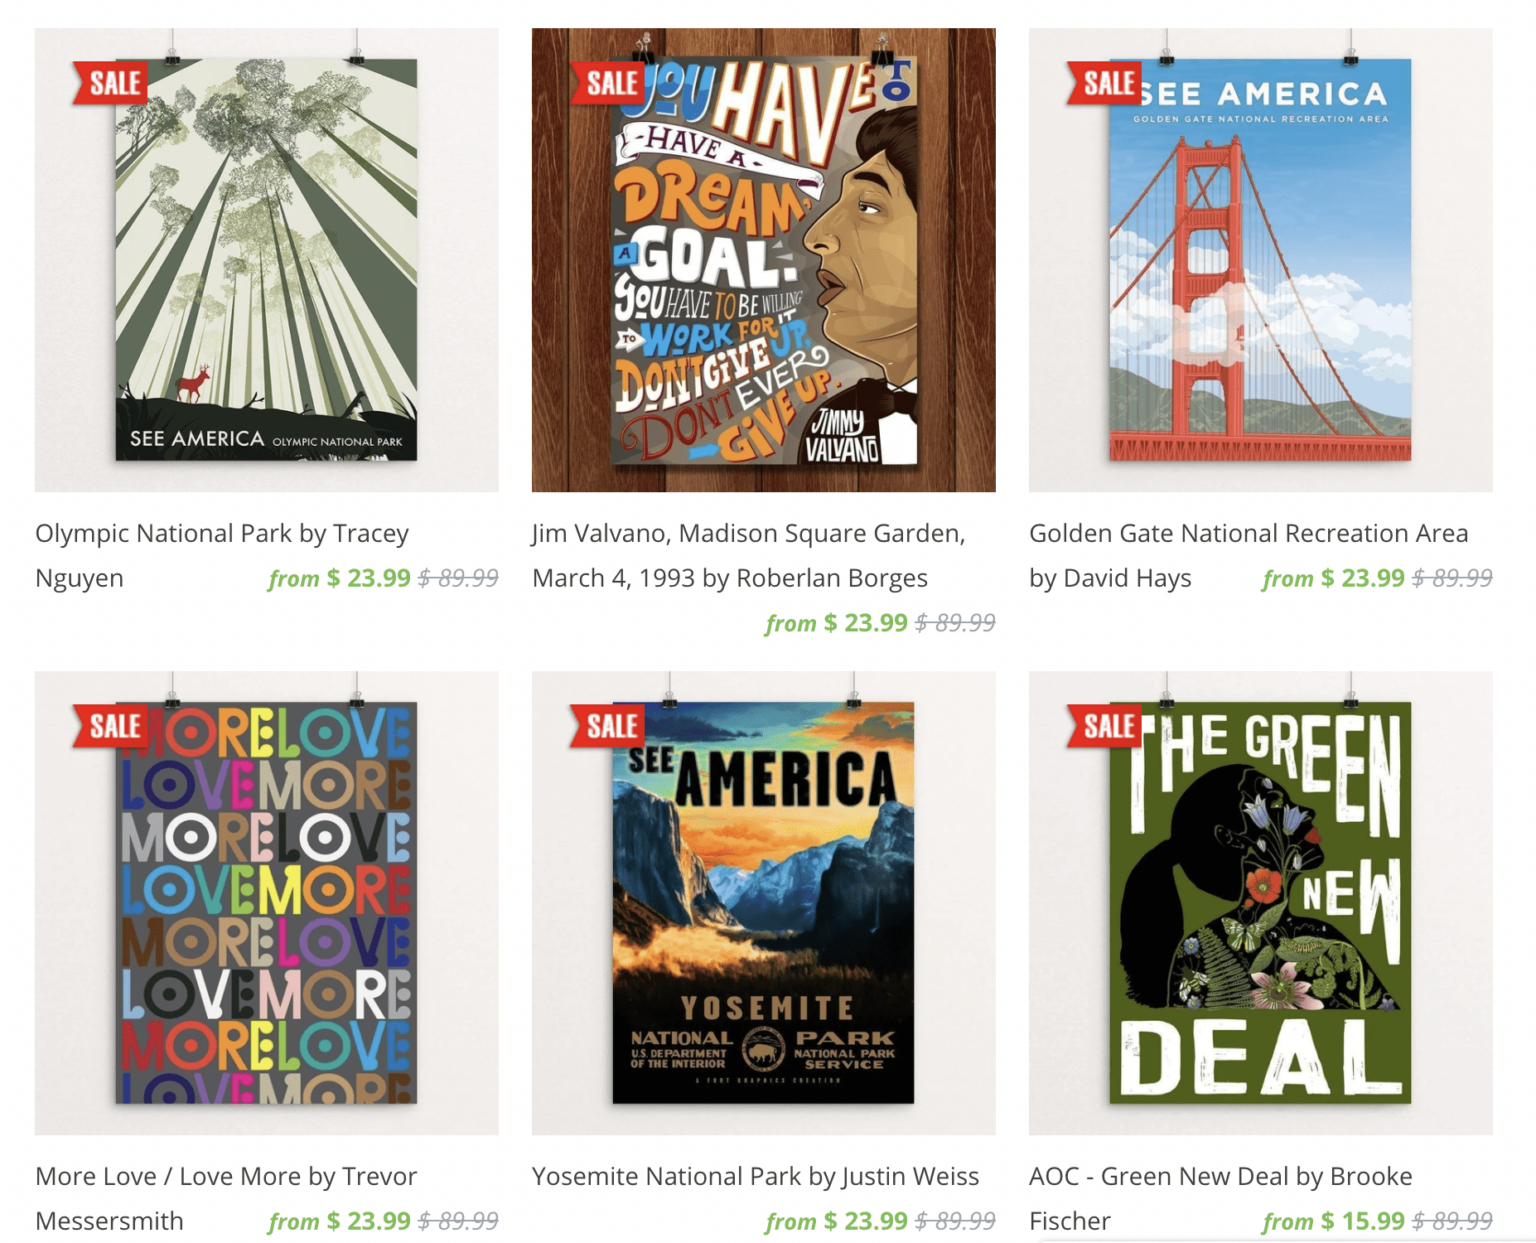Open the Green New Deal poster image

[x=1260, y=903]
